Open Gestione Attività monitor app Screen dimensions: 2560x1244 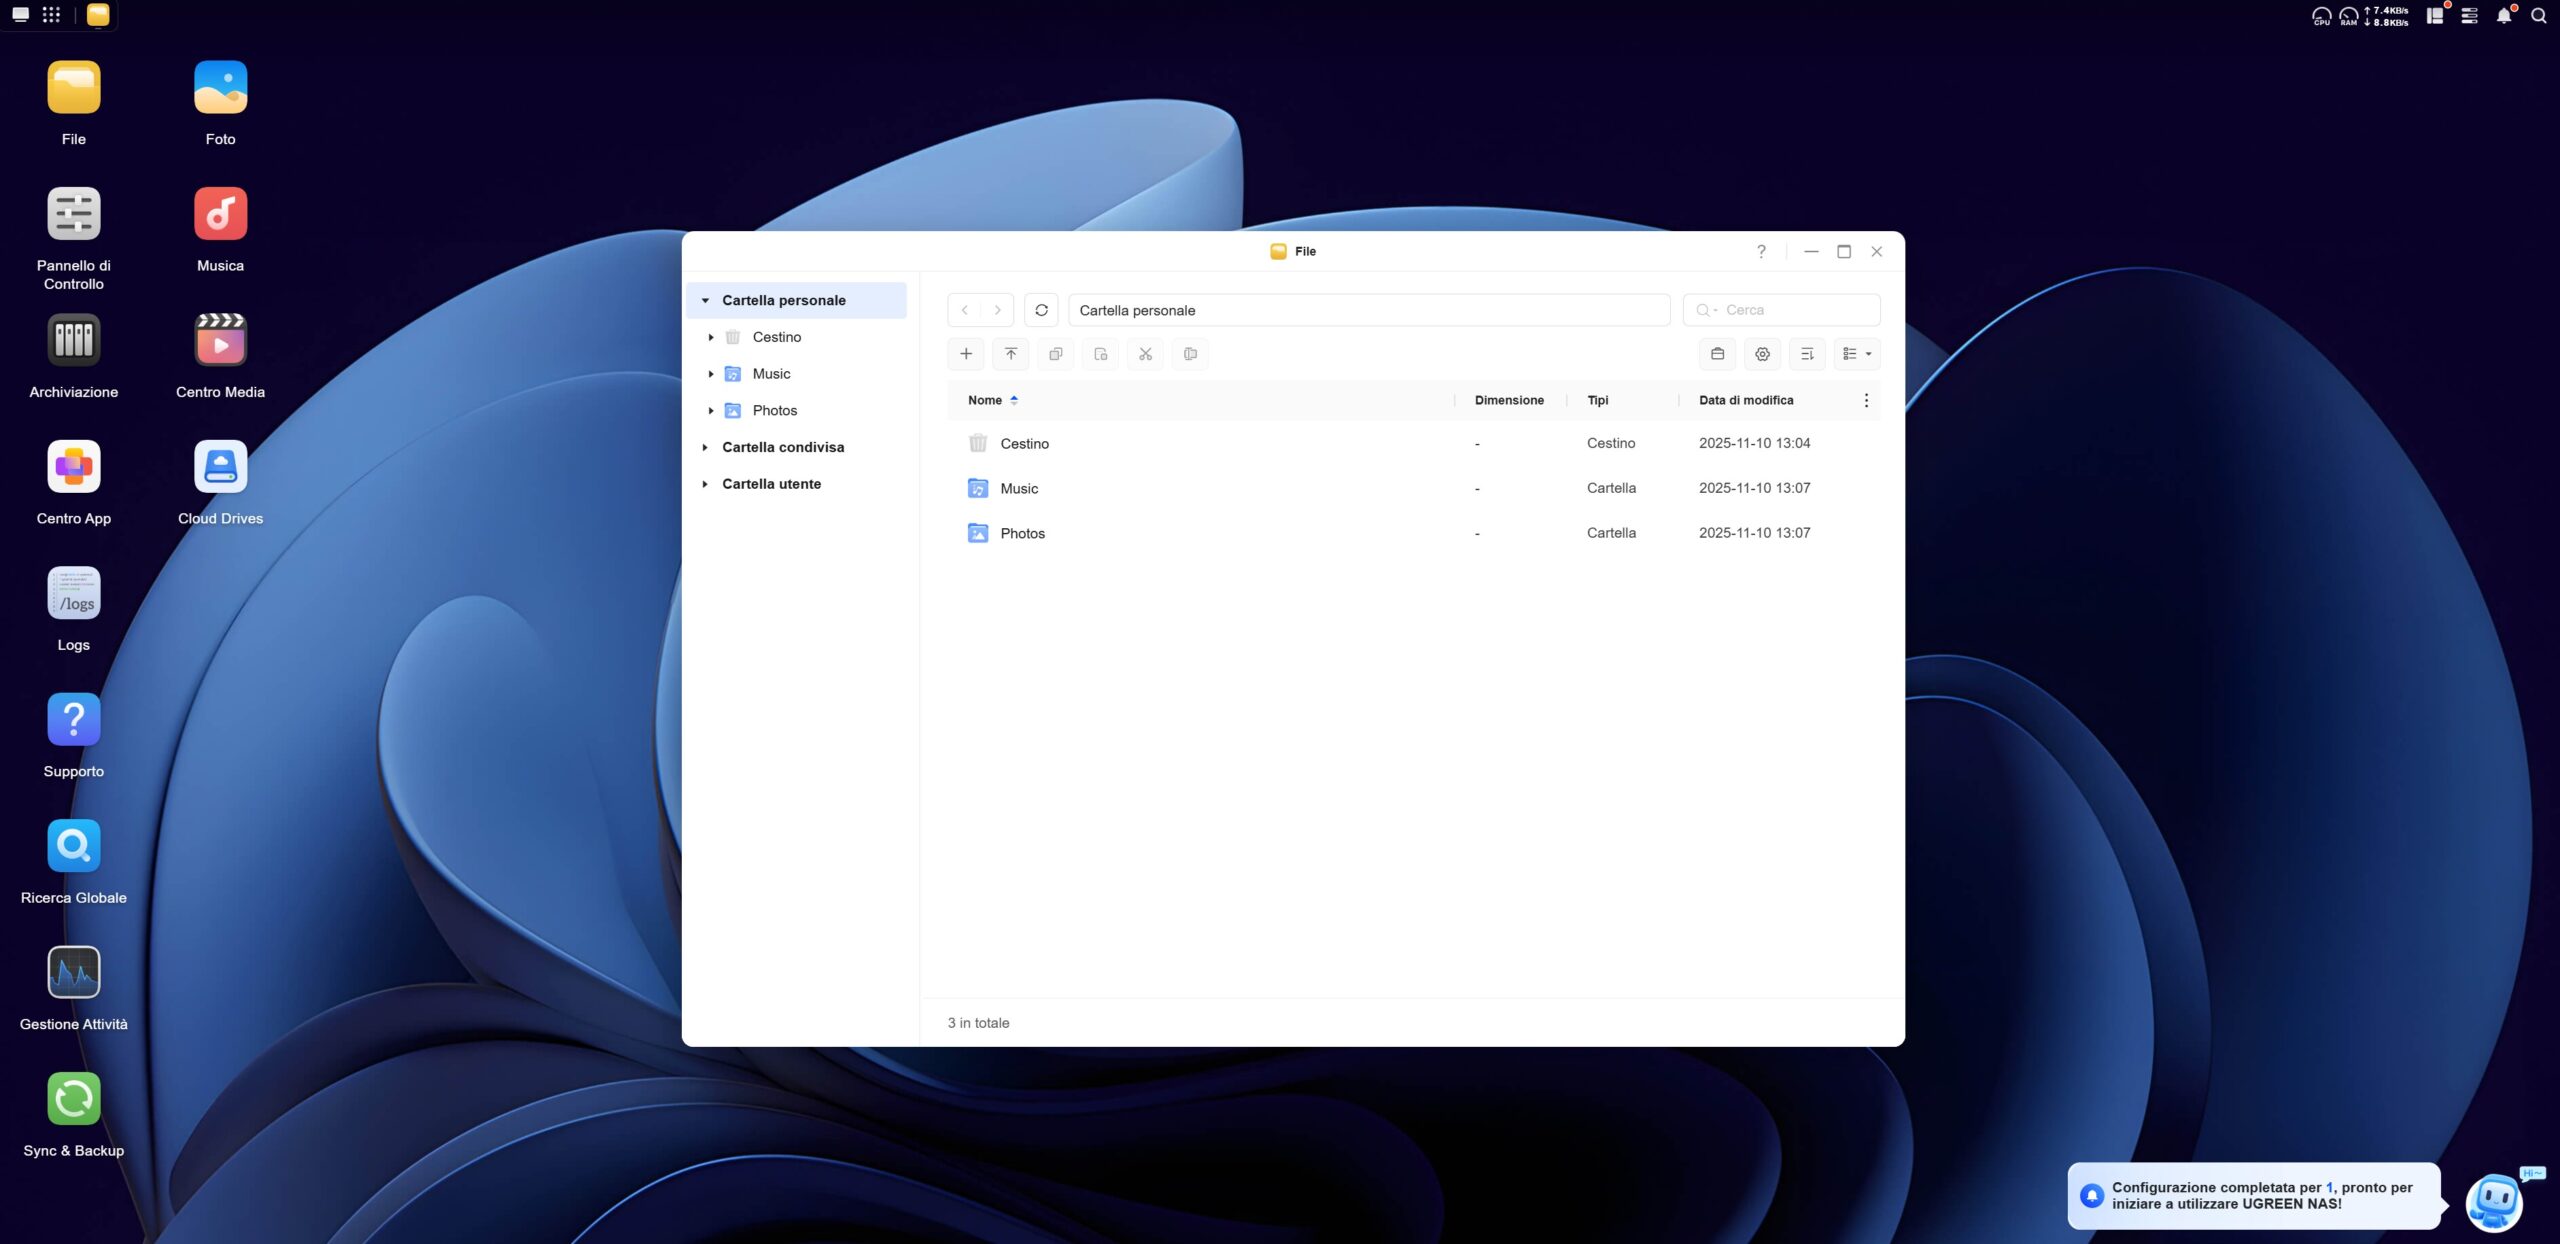[73, 973]
